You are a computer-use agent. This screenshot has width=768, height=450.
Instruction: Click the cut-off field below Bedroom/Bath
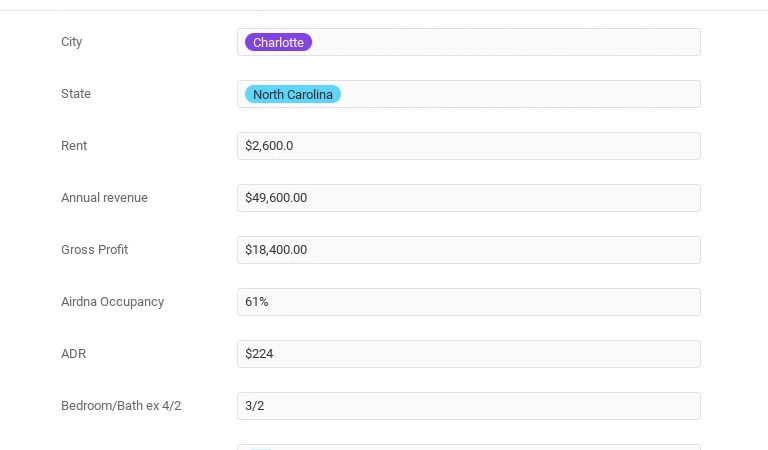pyautogui.click(x=468, y=447)
